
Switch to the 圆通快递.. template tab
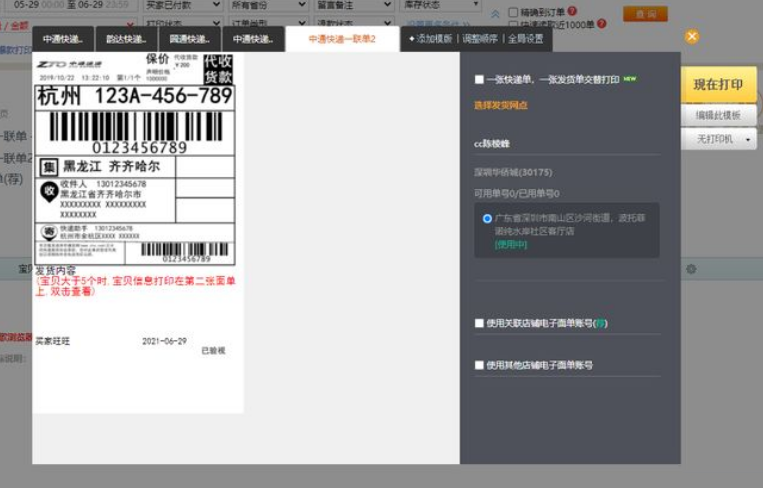pyautogui.click(x=190, y=39)
